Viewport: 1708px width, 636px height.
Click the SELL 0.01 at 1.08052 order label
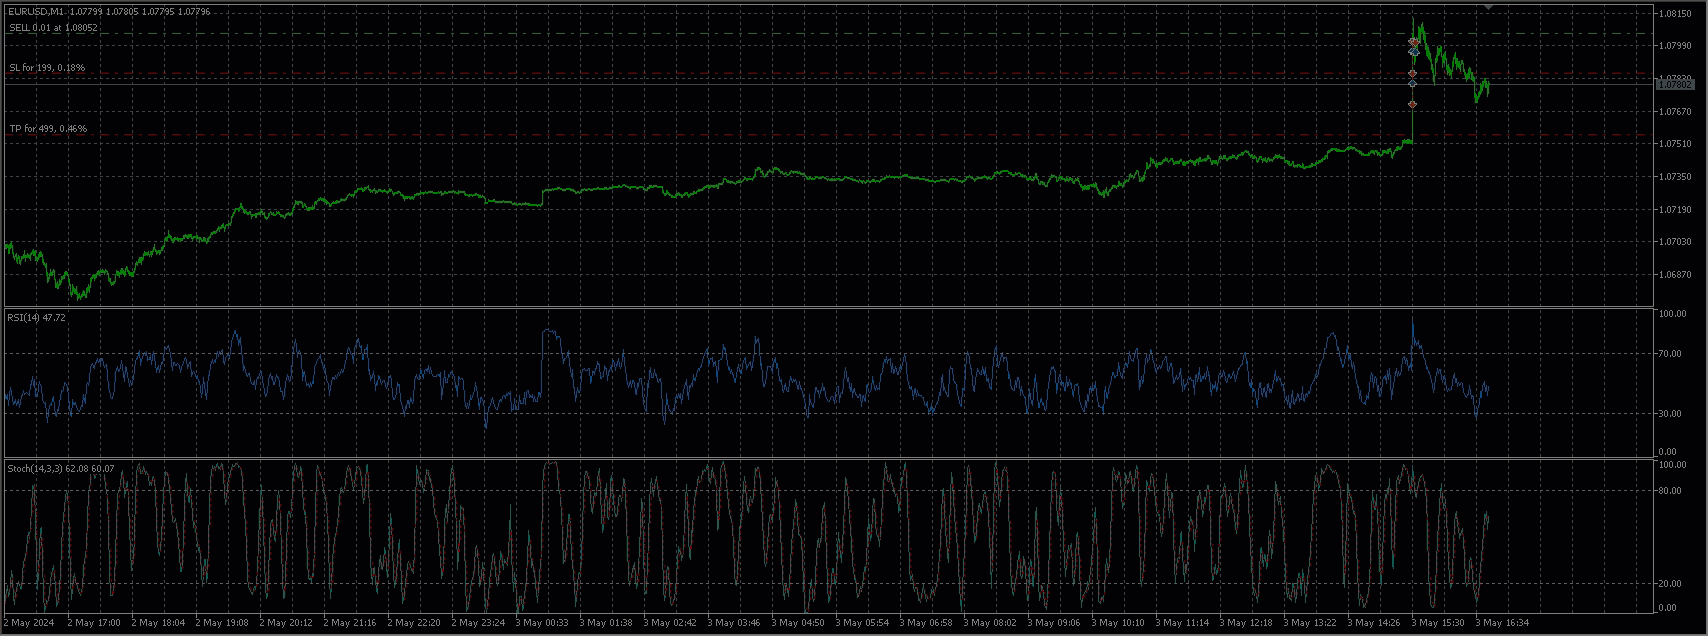53,28
